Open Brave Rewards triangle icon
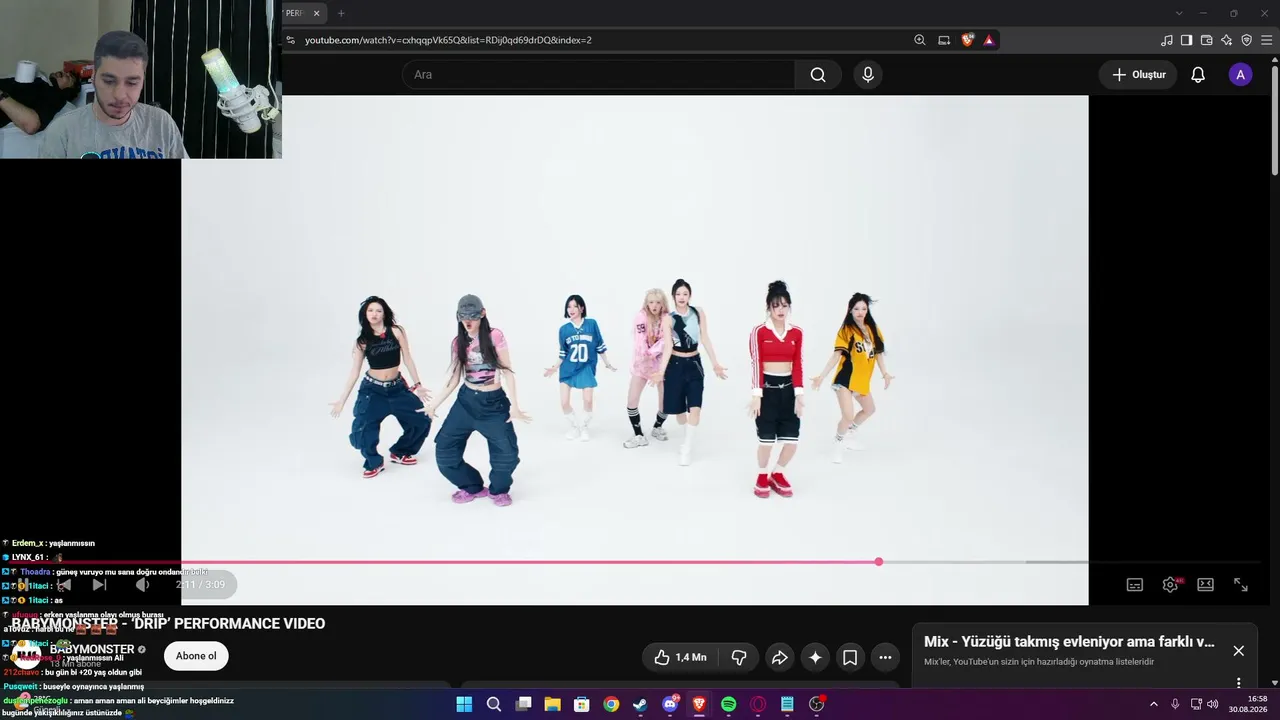 click(x=988, y=40)
